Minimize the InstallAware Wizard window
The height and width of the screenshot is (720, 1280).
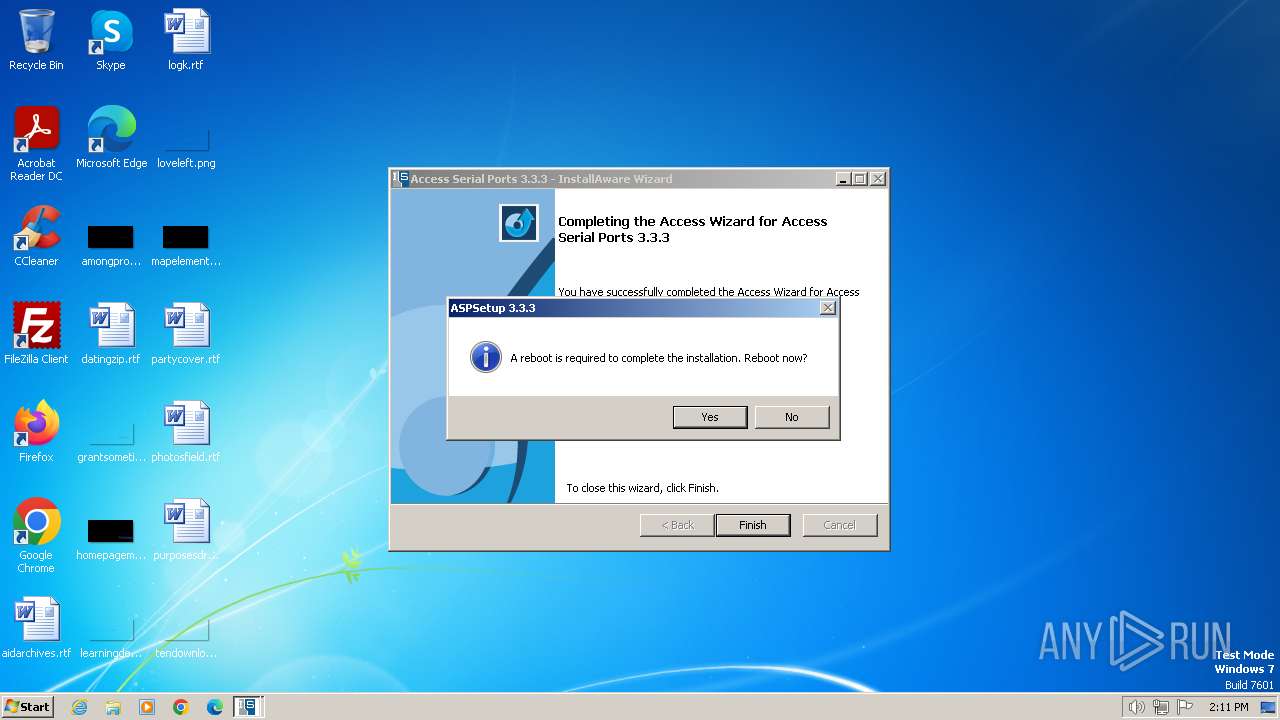[x=843, y=179]
